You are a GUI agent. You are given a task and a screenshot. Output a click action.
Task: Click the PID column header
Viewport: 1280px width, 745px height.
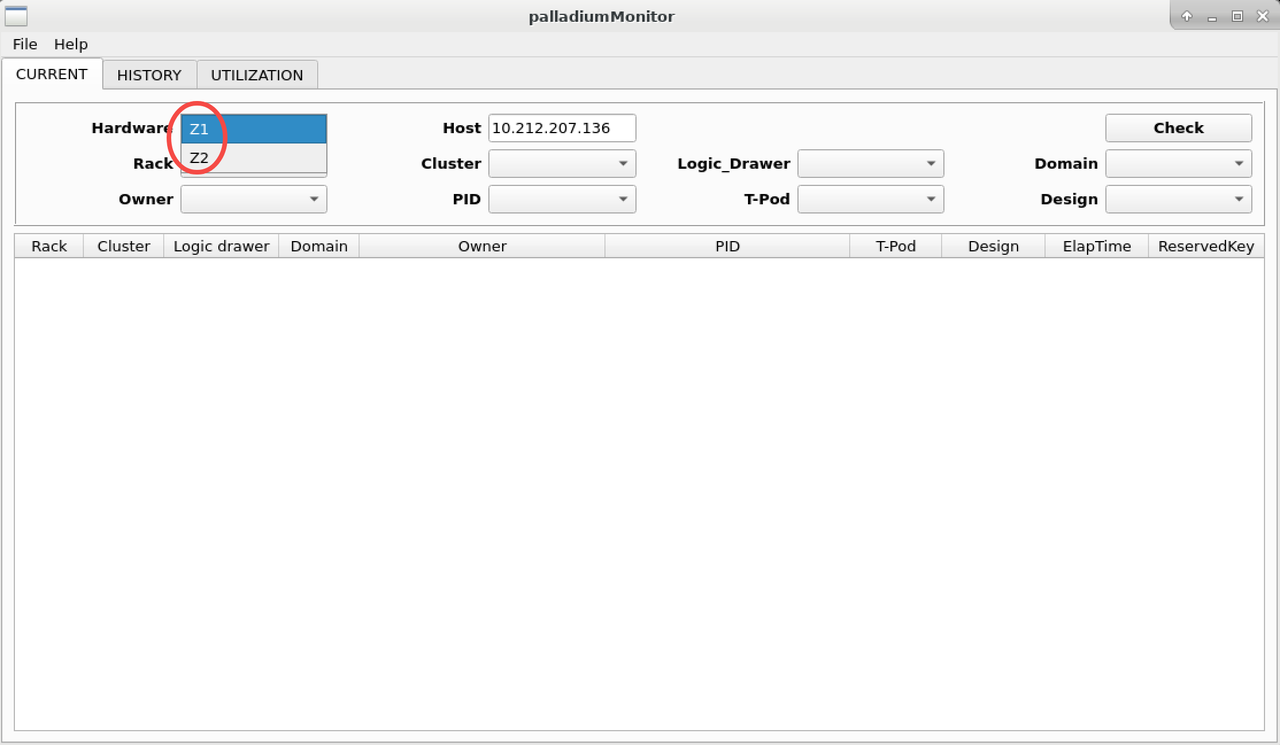(x=727, y=246)
